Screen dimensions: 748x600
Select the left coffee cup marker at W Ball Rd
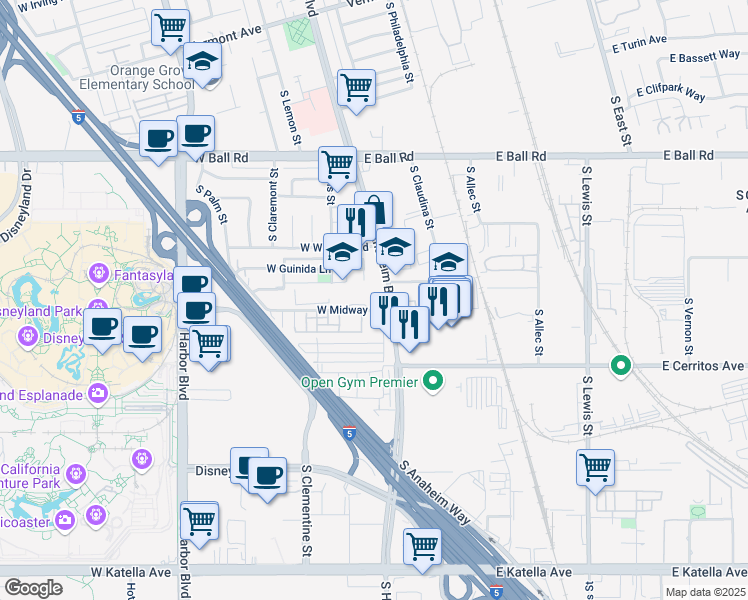[158, 141]
